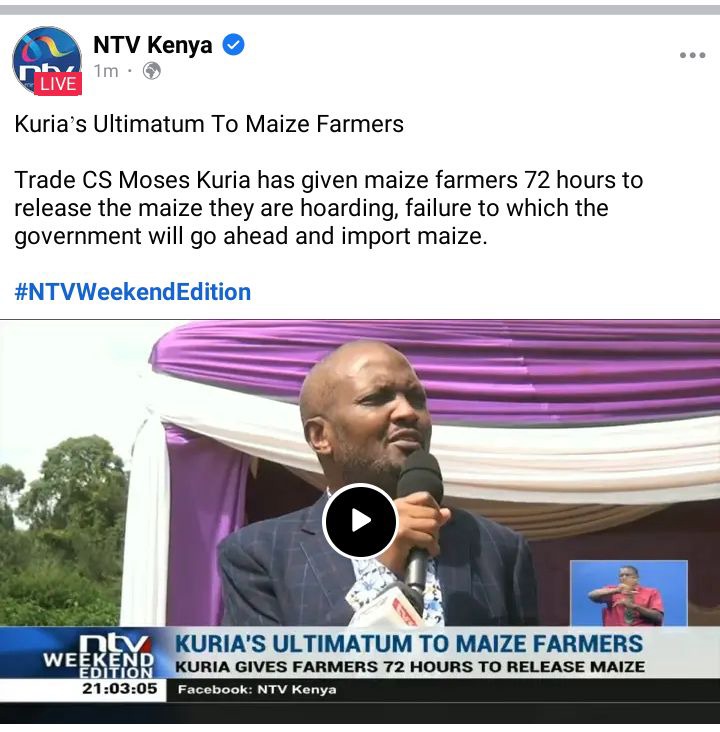This screenshot has width=720, height=732.
Task: Click the 21:03:05 on-screen clock
Action: (120, 689)
